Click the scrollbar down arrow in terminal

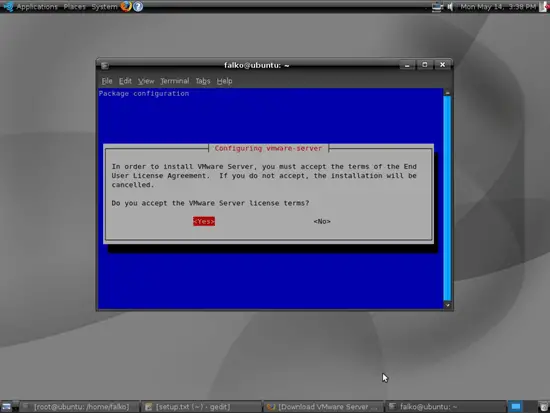coord(447,305)
